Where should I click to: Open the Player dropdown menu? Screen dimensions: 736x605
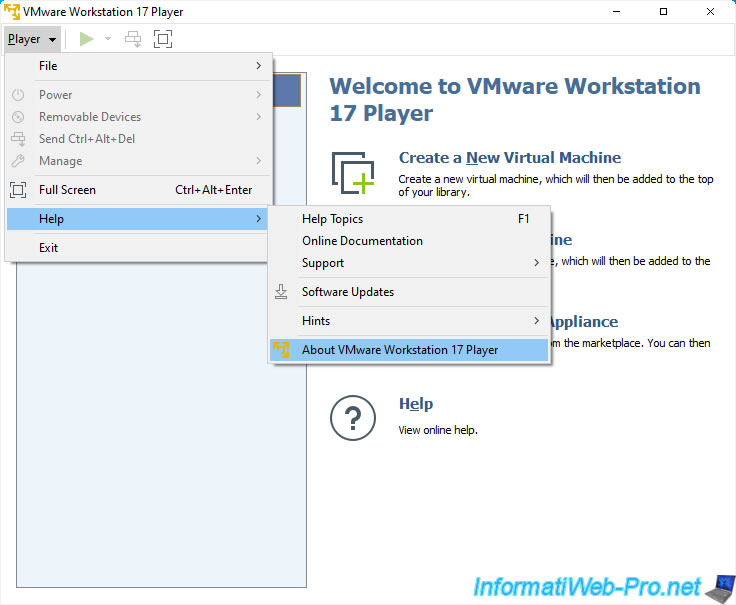(x=32, y=39)
